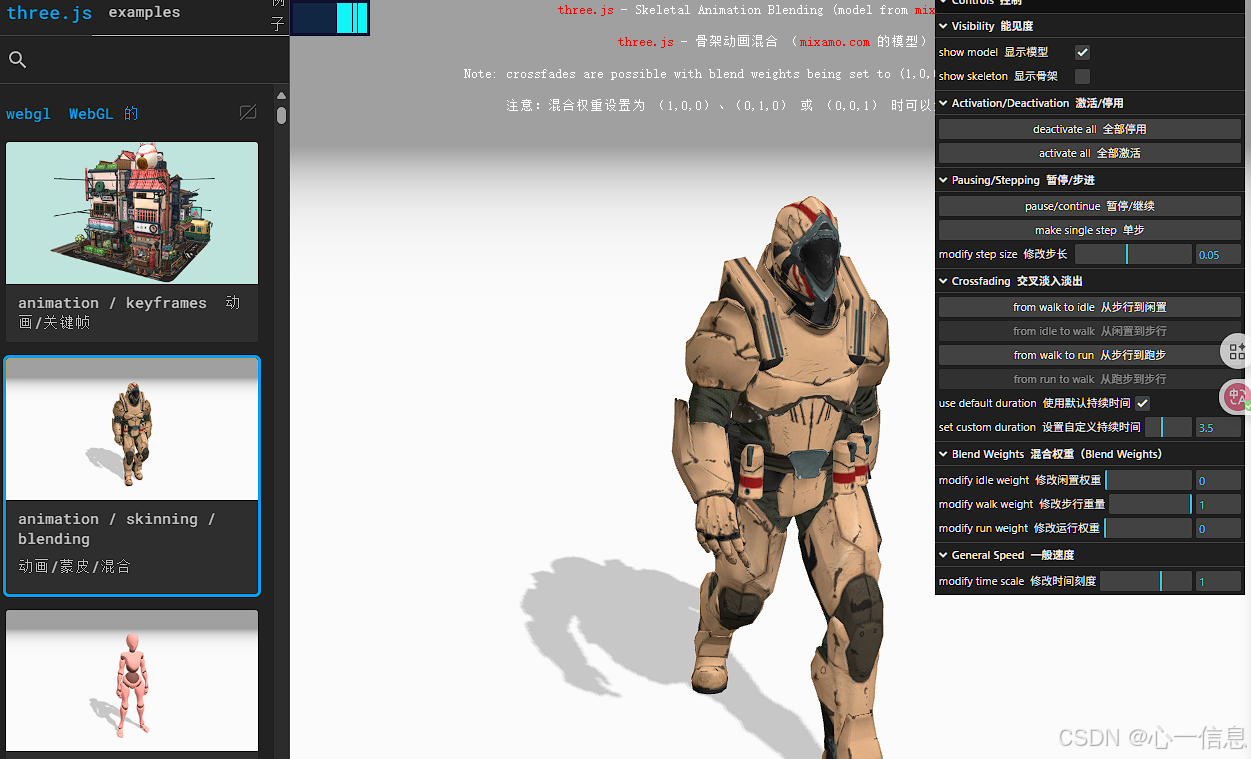Open the pink mannequin example thumbnail
The height and width of the screenshot is (759, 1251).
tap(132, 681)
